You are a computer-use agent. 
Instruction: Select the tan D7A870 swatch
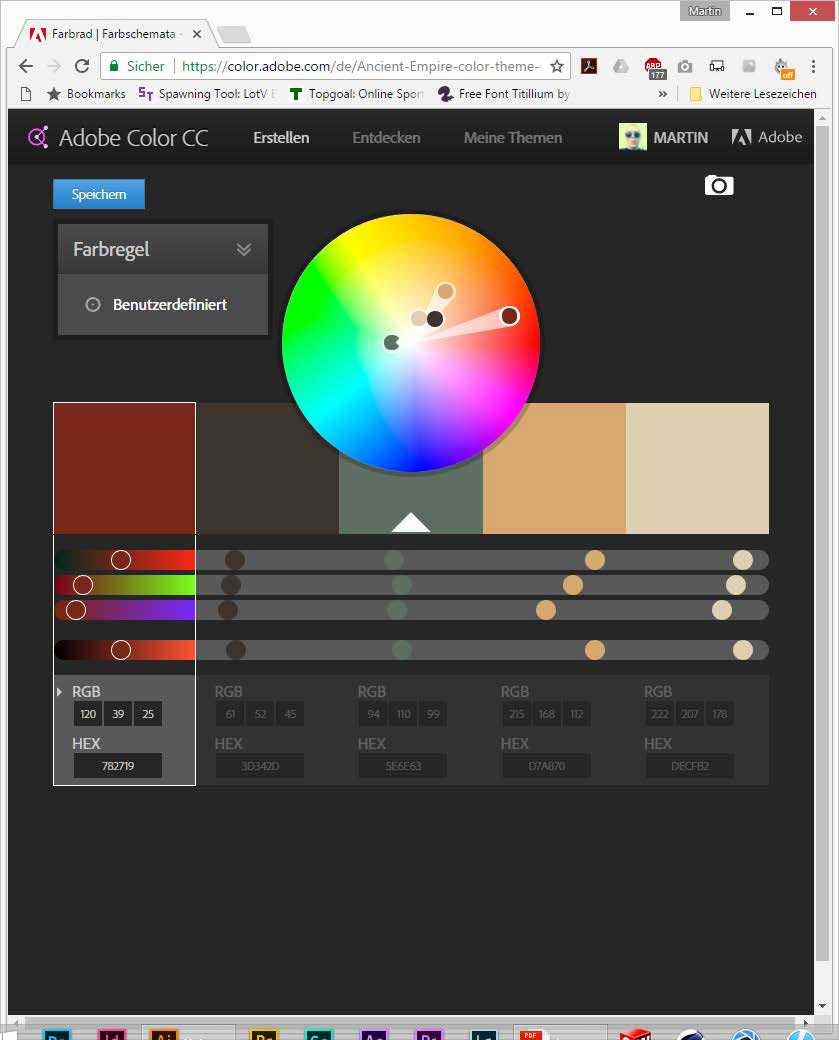click(554, 468)
